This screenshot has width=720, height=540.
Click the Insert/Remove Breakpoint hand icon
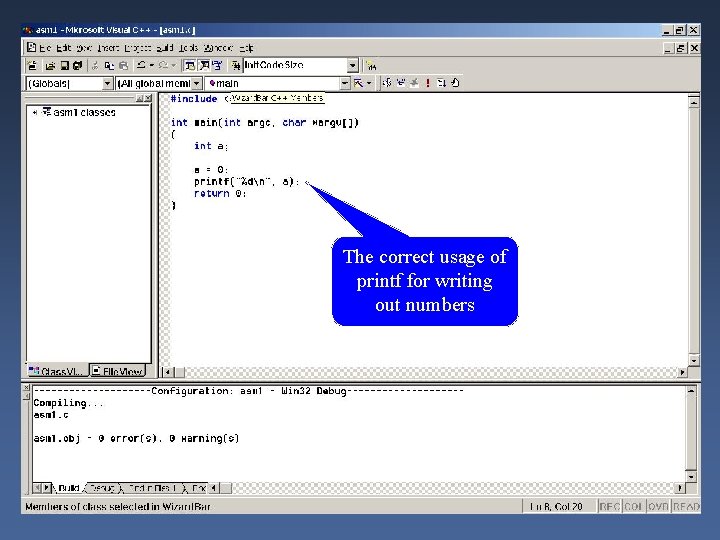tap(455, 83)
